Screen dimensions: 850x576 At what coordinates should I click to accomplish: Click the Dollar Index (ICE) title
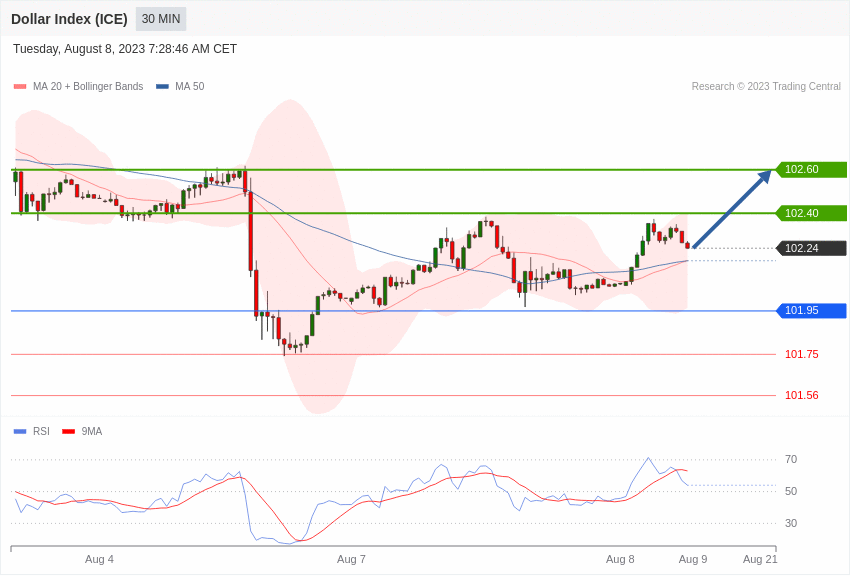click(x=69, y=19)
